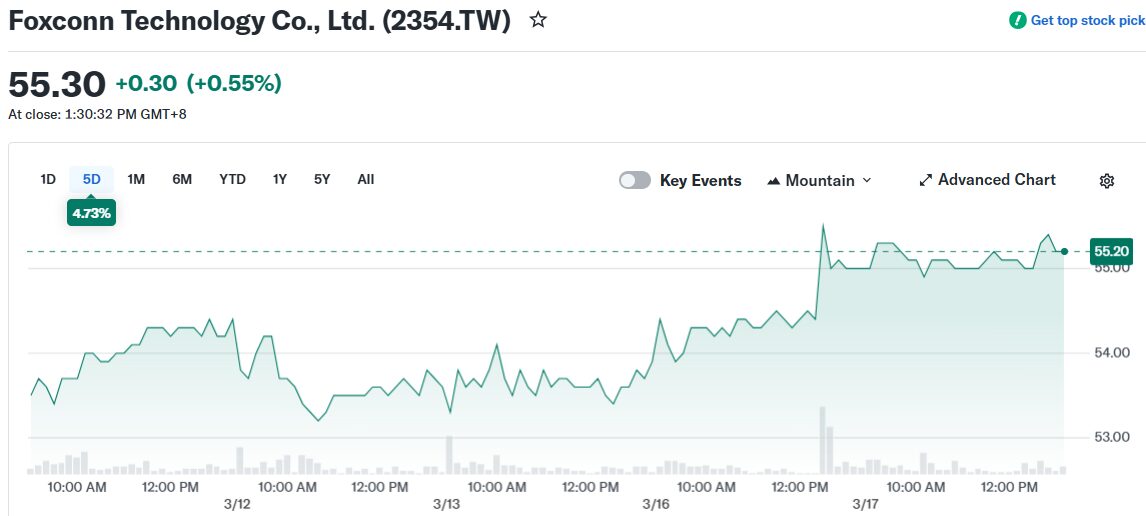Image resolution: width=1146 pixels, height=516 pixels.
Task: Open the Advanced Chart link
Action: pyautogui.click(x=987, y=180)
